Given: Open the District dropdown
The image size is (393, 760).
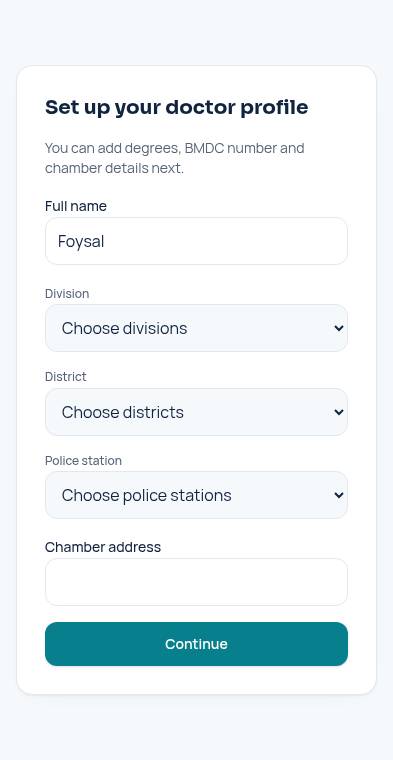Looking at the screenshot, I should tap(196, 412).
